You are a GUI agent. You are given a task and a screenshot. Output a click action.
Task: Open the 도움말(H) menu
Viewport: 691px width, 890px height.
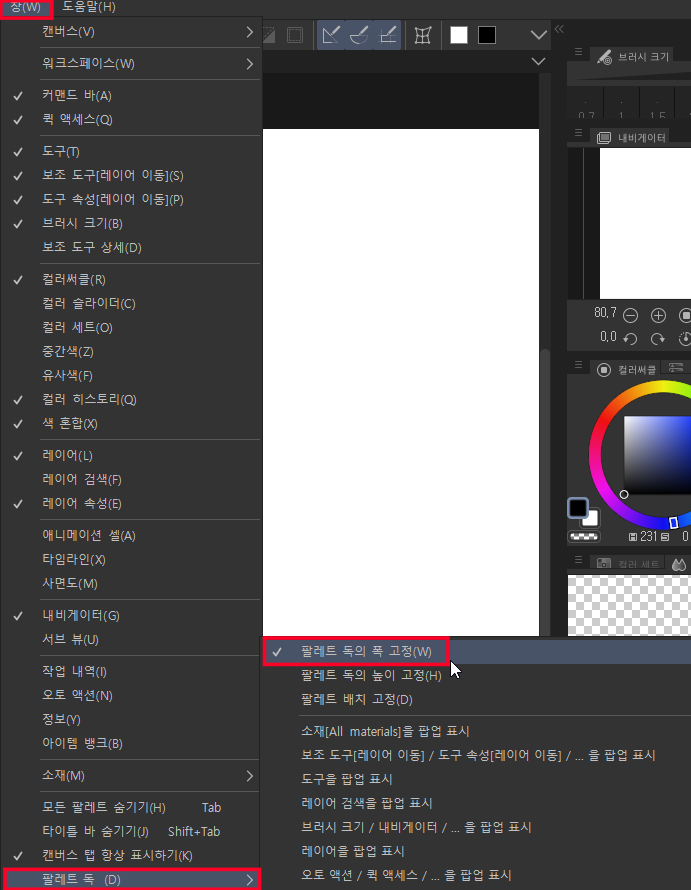(89, 7)
